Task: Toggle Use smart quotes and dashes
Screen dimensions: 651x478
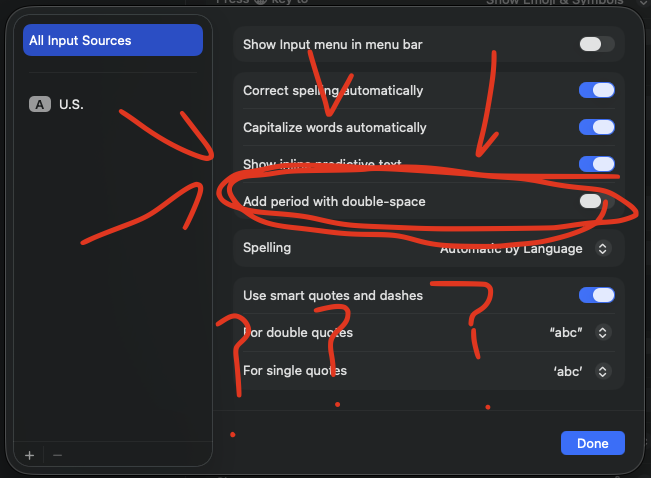Action: (x=597, y=295)
